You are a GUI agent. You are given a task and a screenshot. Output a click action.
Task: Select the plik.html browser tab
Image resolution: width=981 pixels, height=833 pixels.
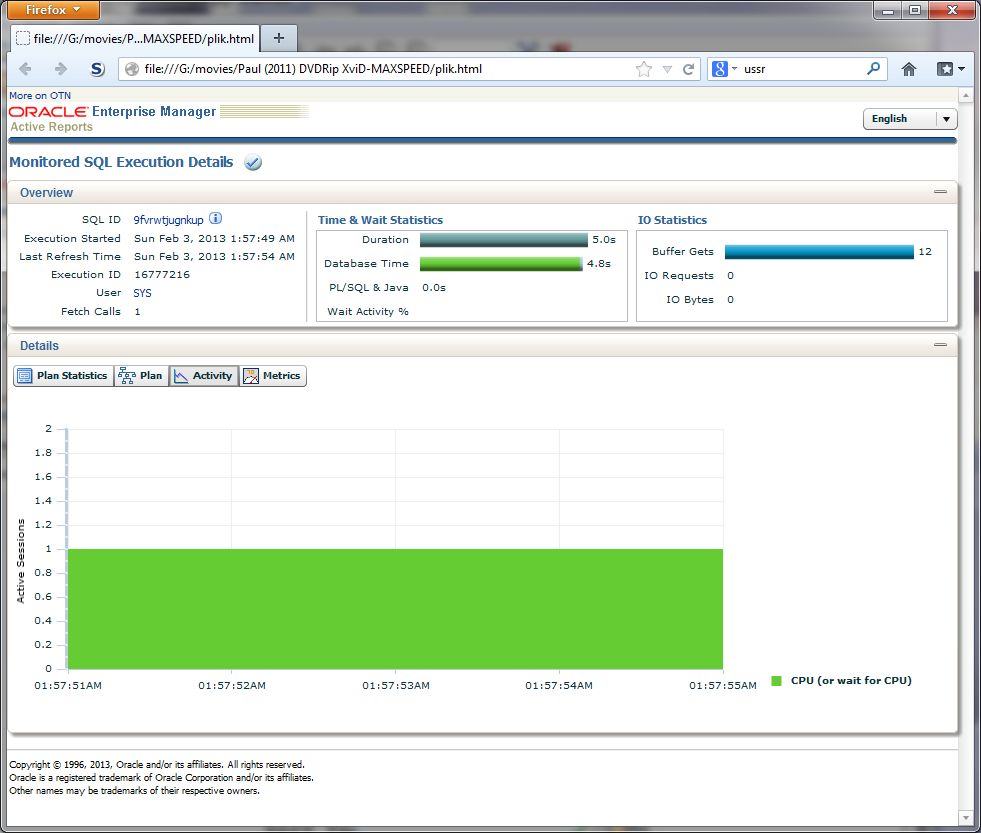point(135,38)
